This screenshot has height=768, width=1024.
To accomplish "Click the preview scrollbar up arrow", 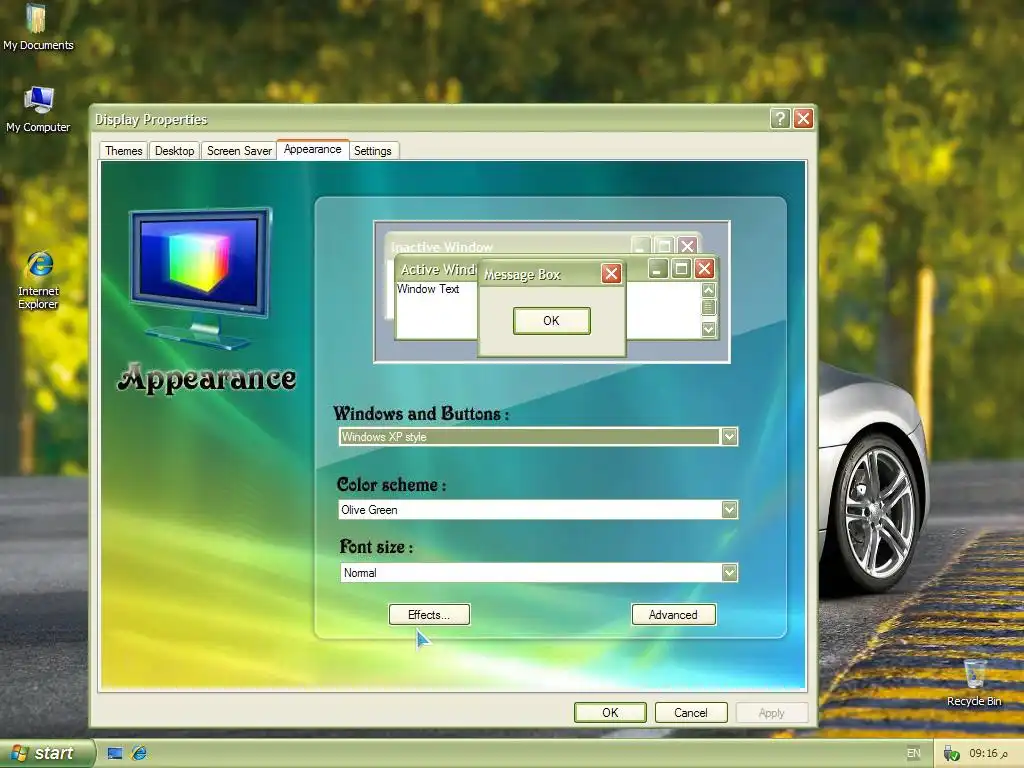I will 709,290.
